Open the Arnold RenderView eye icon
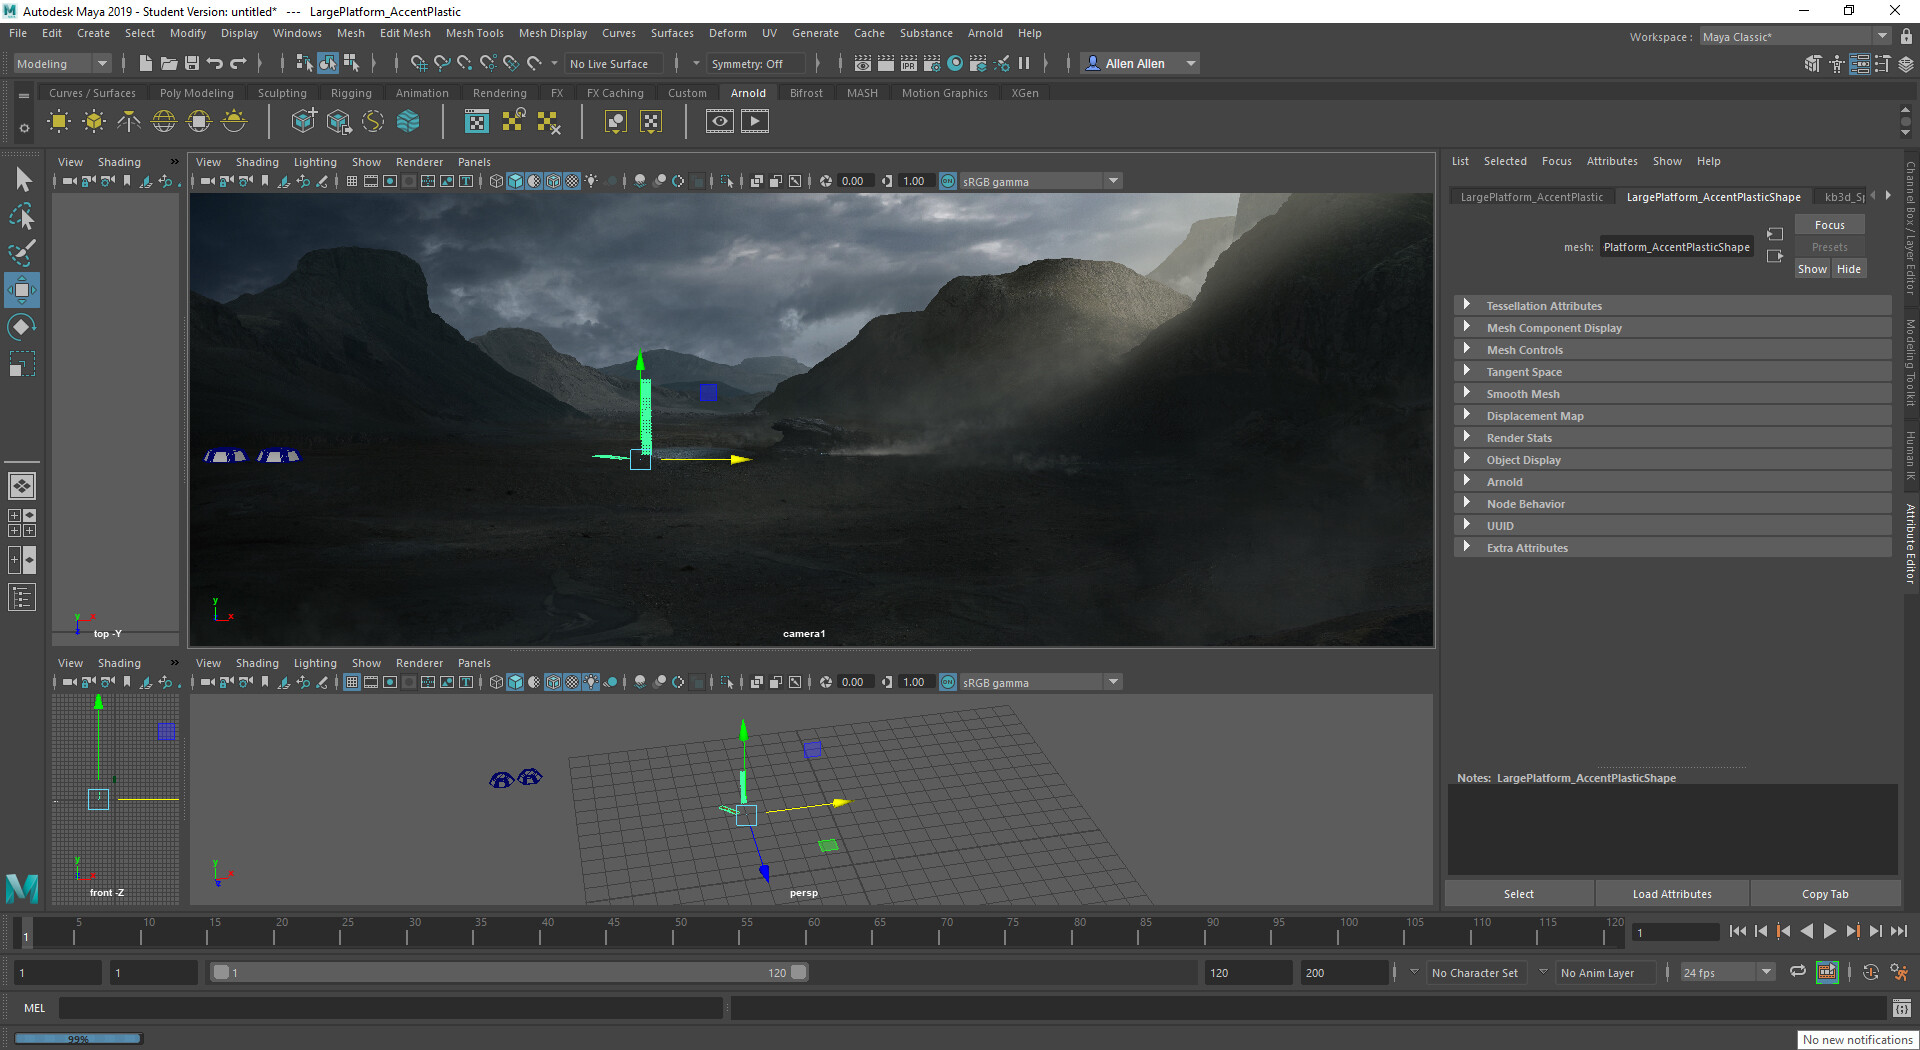The image size is (1920, 1050). (719, 122)
